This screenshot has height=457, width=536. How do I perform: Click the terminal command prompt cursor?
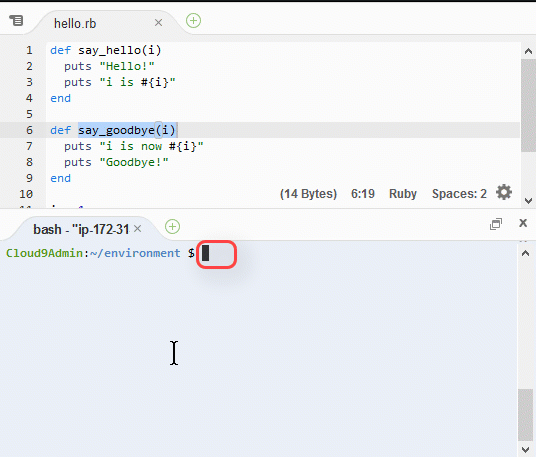coord(205,253)
